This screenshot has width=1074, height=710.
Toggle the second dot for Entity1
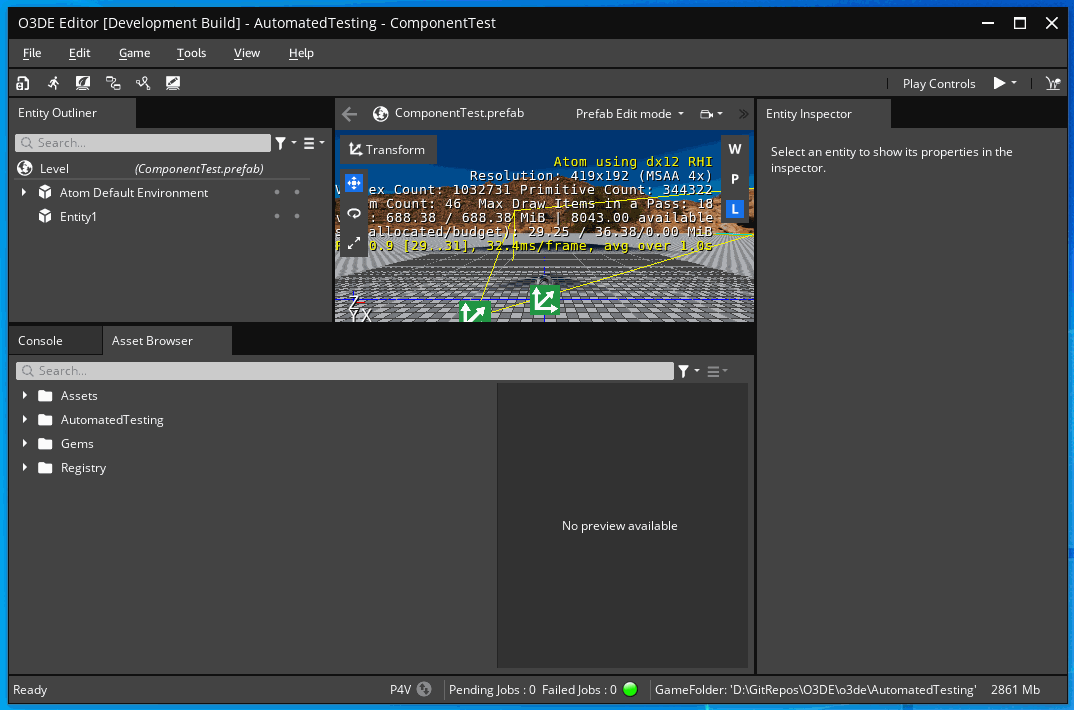297,216
